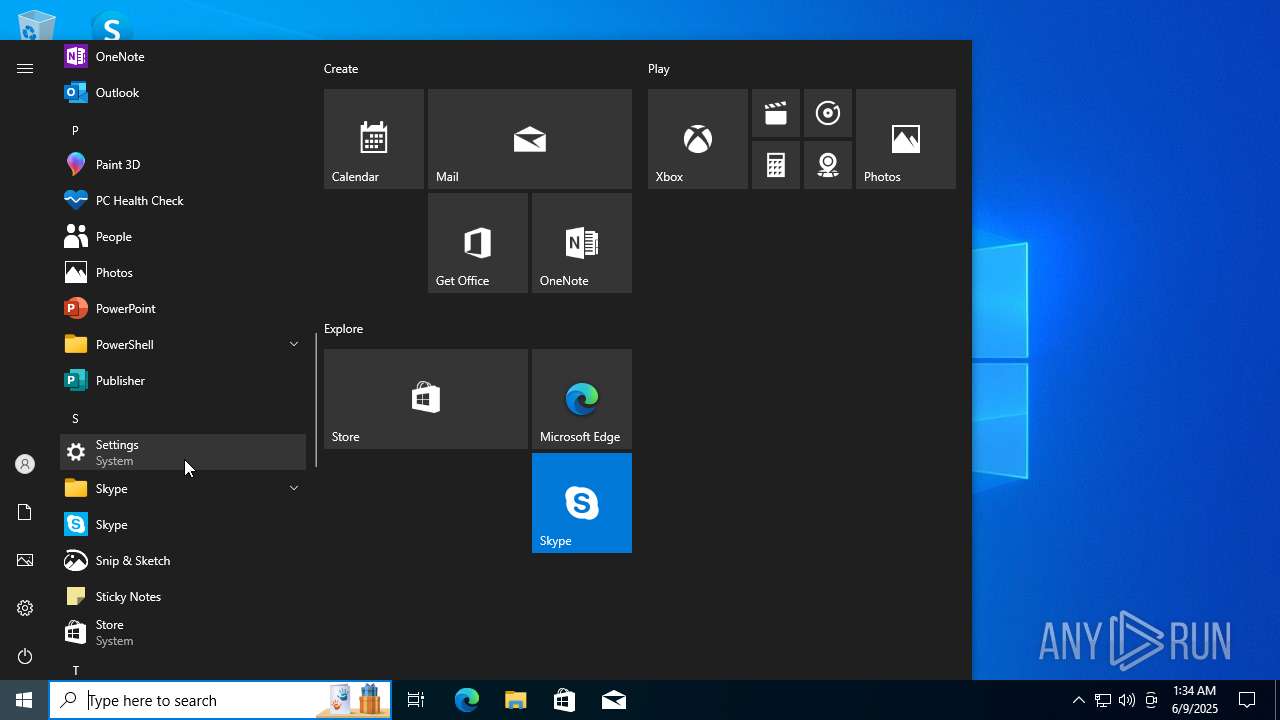
Task: Open the blue Skype tile
Action: point(582,503)
